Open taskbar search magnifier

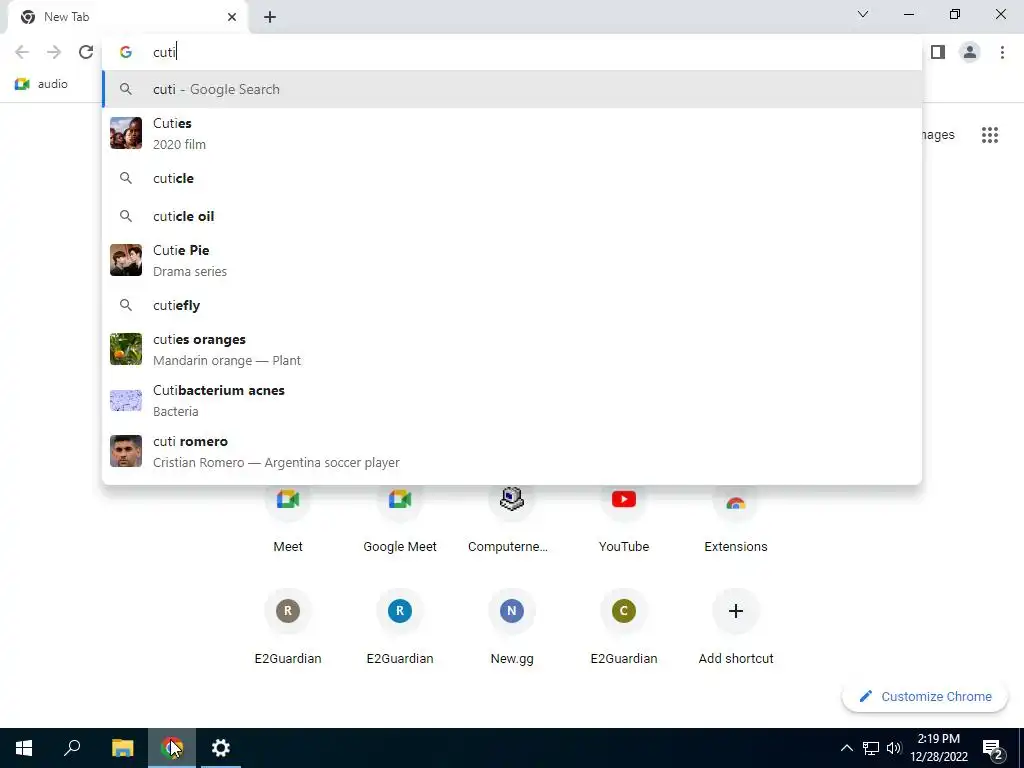tap(72, 748)
